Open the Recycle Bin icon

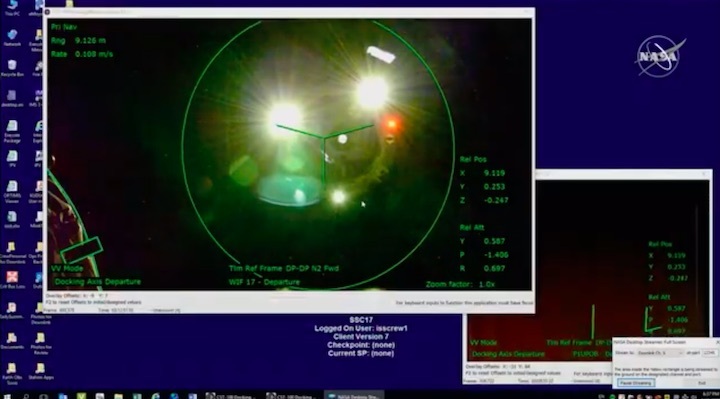(x=12, y=68)
